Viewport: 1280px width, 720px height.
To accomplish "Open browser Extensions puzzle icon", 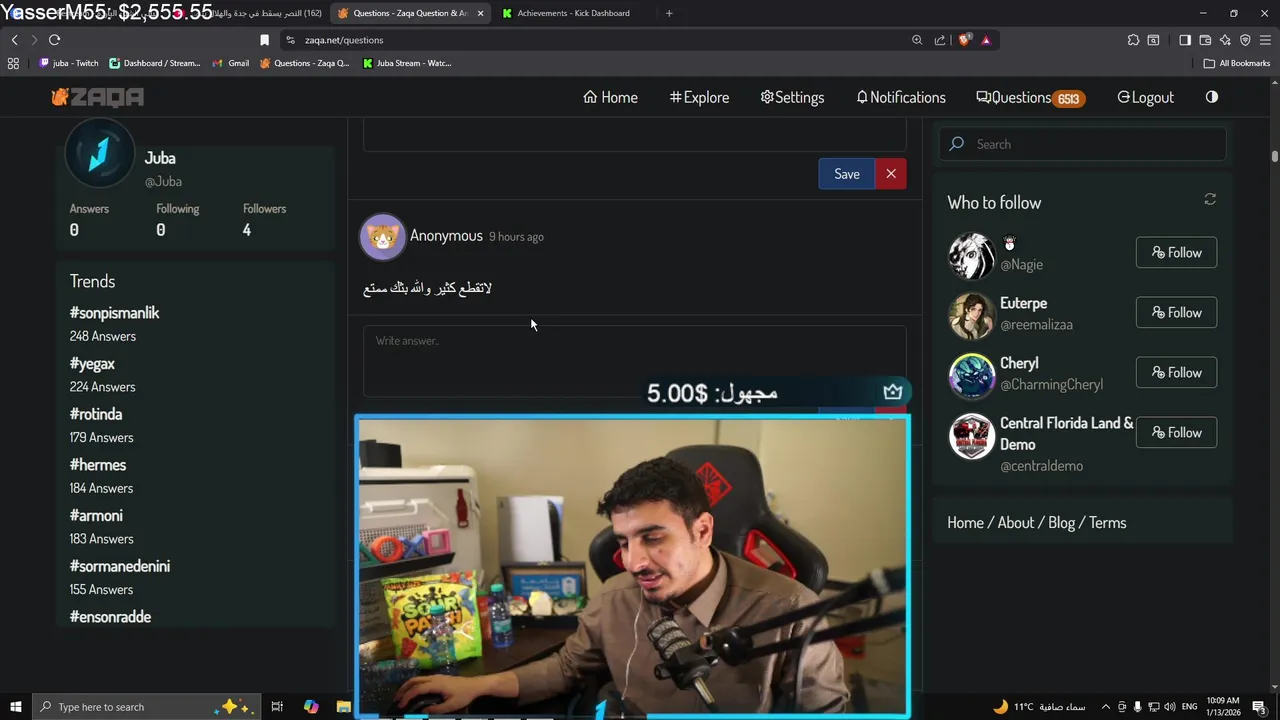I will coord(1133,40).
